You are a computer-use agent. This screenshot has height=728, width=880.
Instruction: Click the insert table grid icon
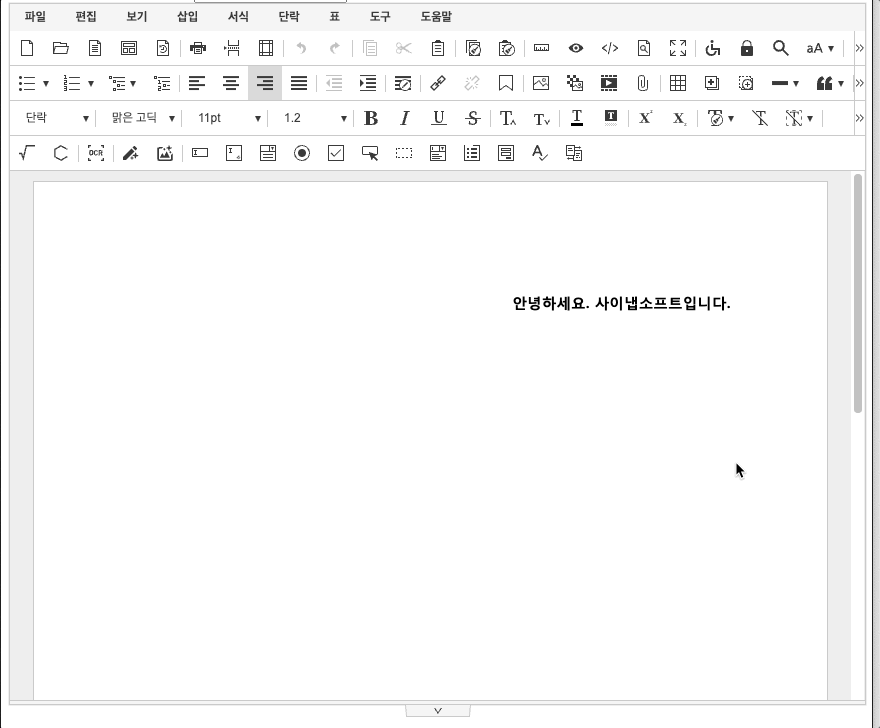coord(678,83)
